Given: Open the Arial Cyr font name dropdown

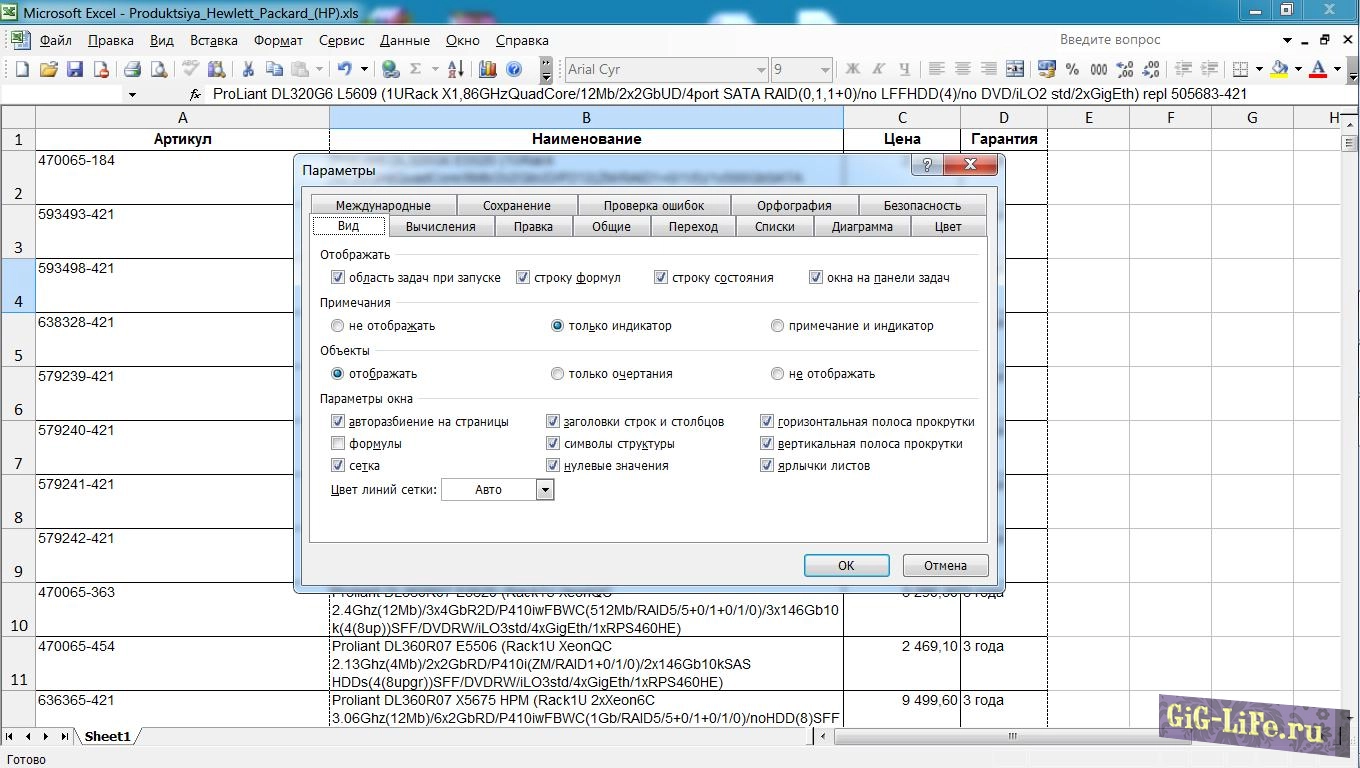Looking at the screenshot, I should coord(760,69).
